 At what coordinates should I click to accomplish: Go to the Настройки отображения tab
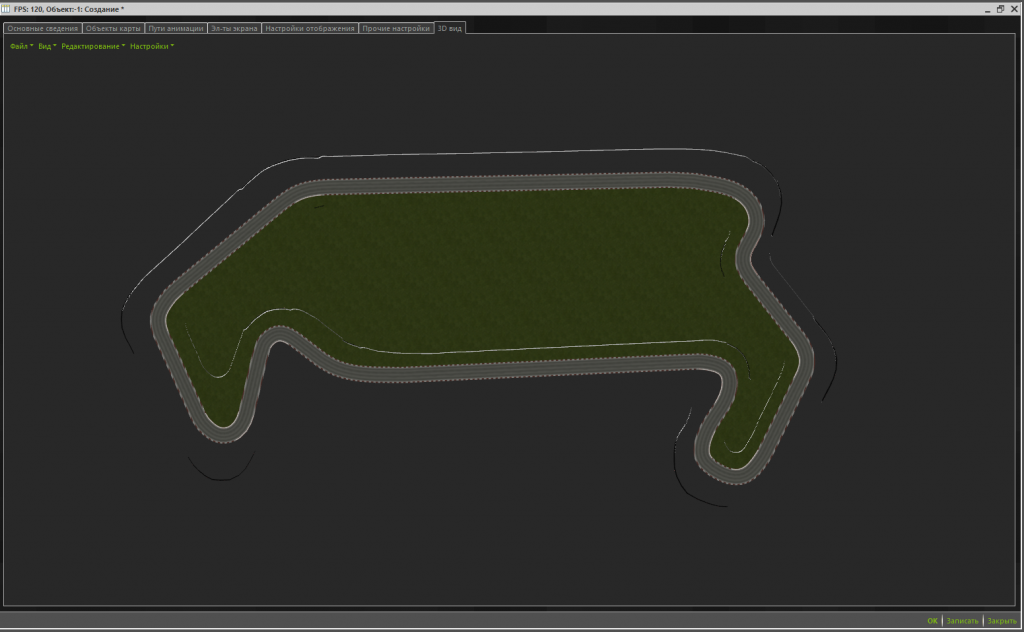(310, 28)
